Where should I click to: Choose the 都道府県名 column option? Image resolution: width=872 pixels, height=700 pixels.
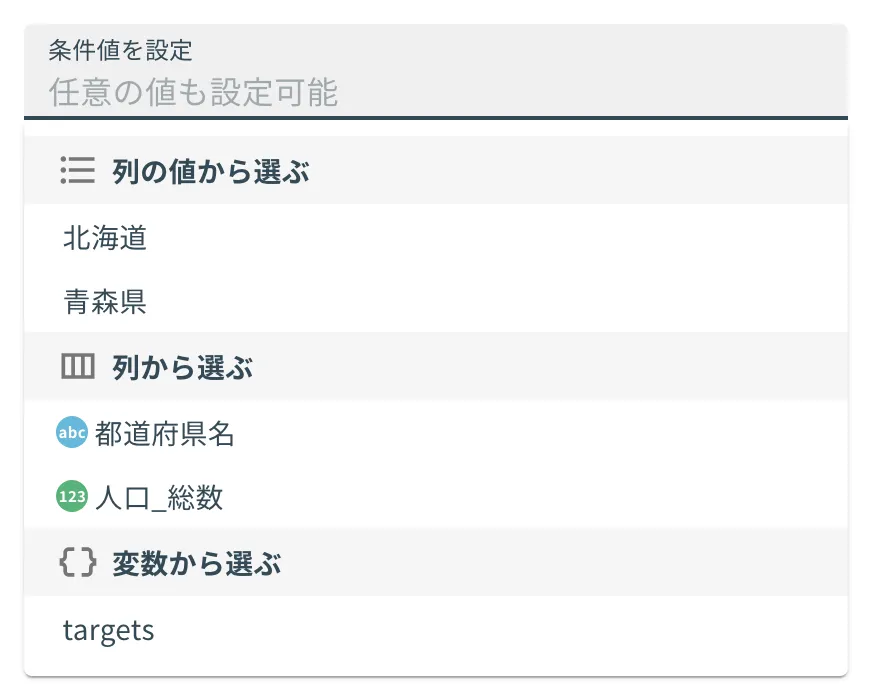436,433
